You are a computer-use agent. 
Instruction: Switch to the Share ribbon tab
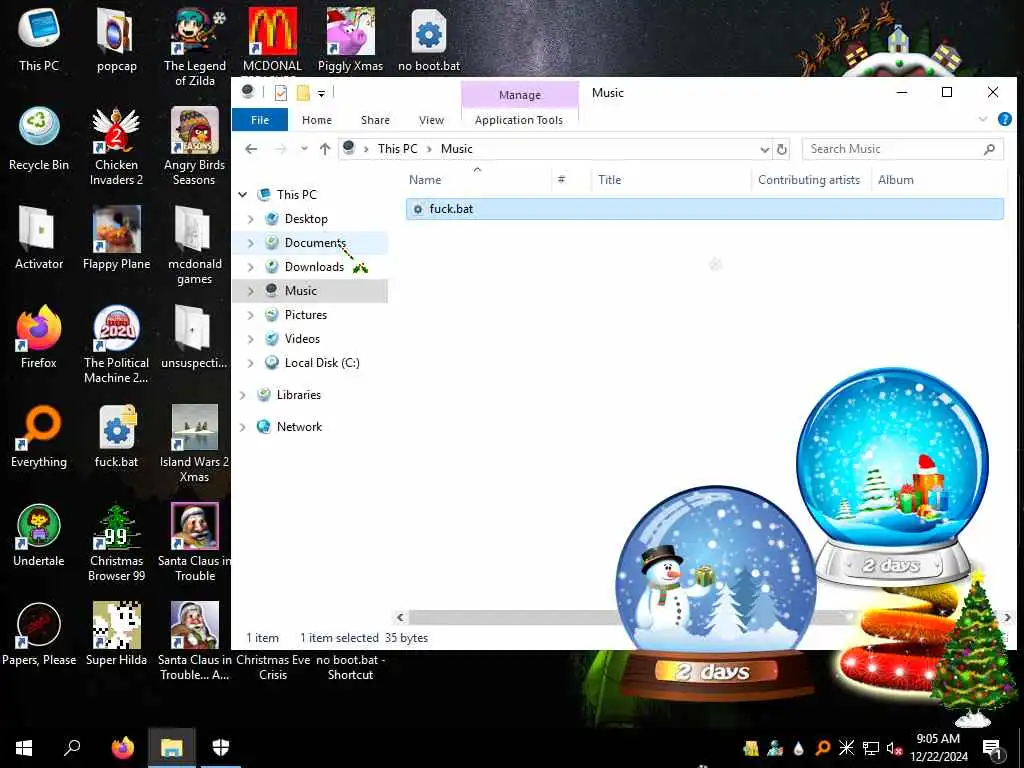[375, 120]
